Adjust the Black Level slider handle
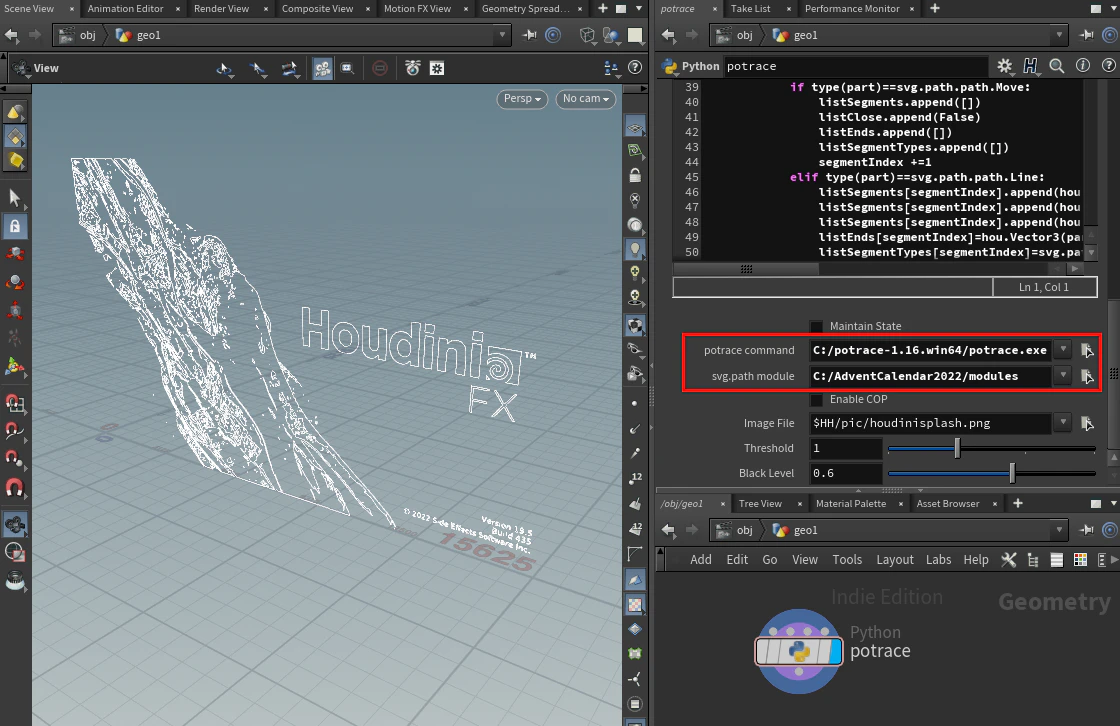This screenshot has width=1120, height=726. pyautogui.click(x=1012, y=473)
